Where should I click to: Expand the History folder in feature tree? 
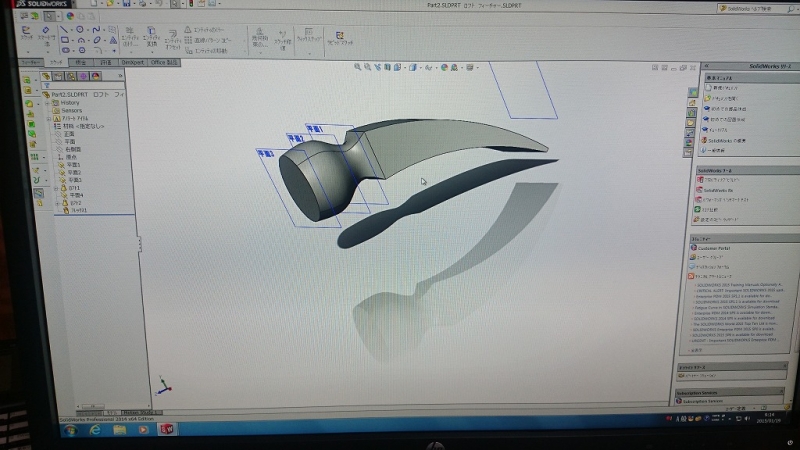[47, 102]
